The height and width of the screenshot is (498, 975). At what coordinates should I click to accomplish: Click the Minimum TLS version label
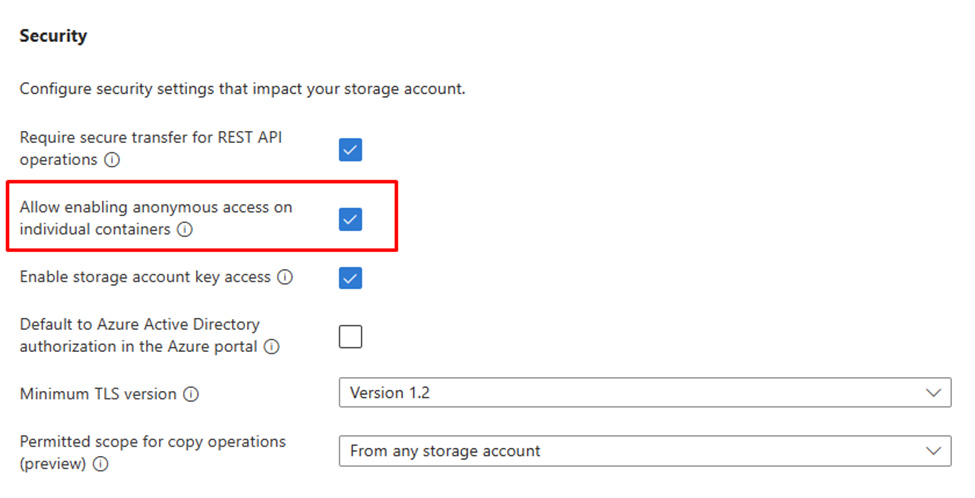[99, 394]
